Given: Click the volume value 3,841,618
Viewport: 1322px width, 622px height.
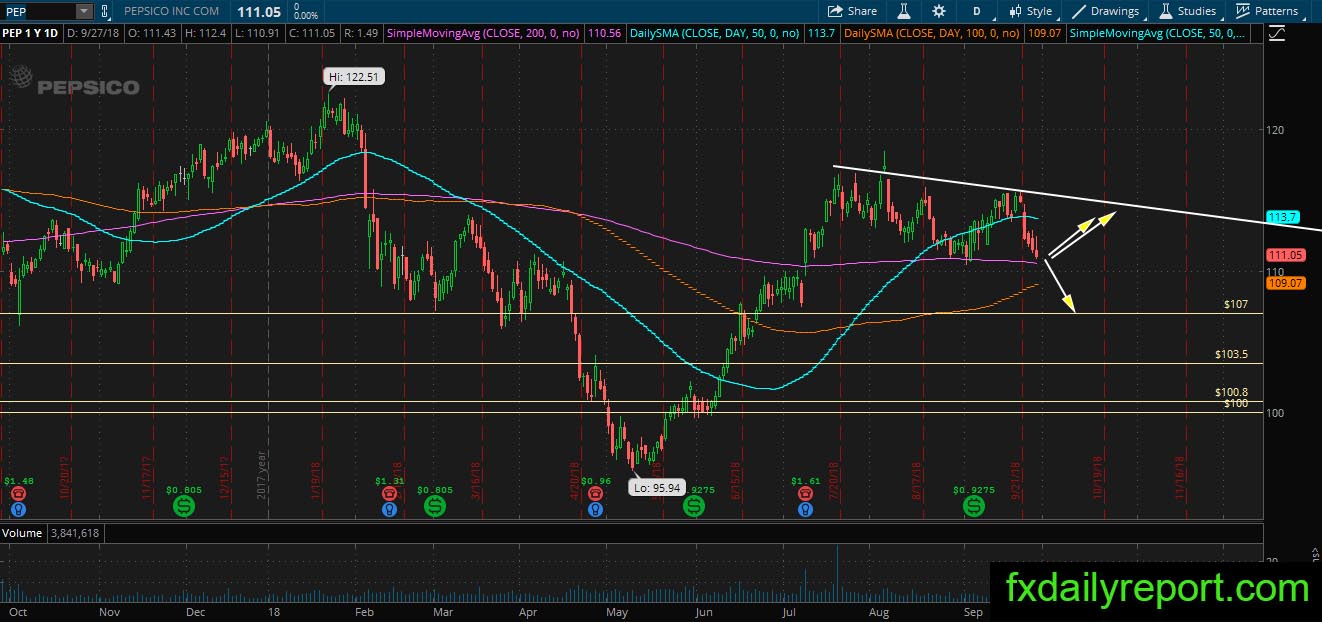Looking at the screenshot, I should pyautogui.click(x=75, y=533).
